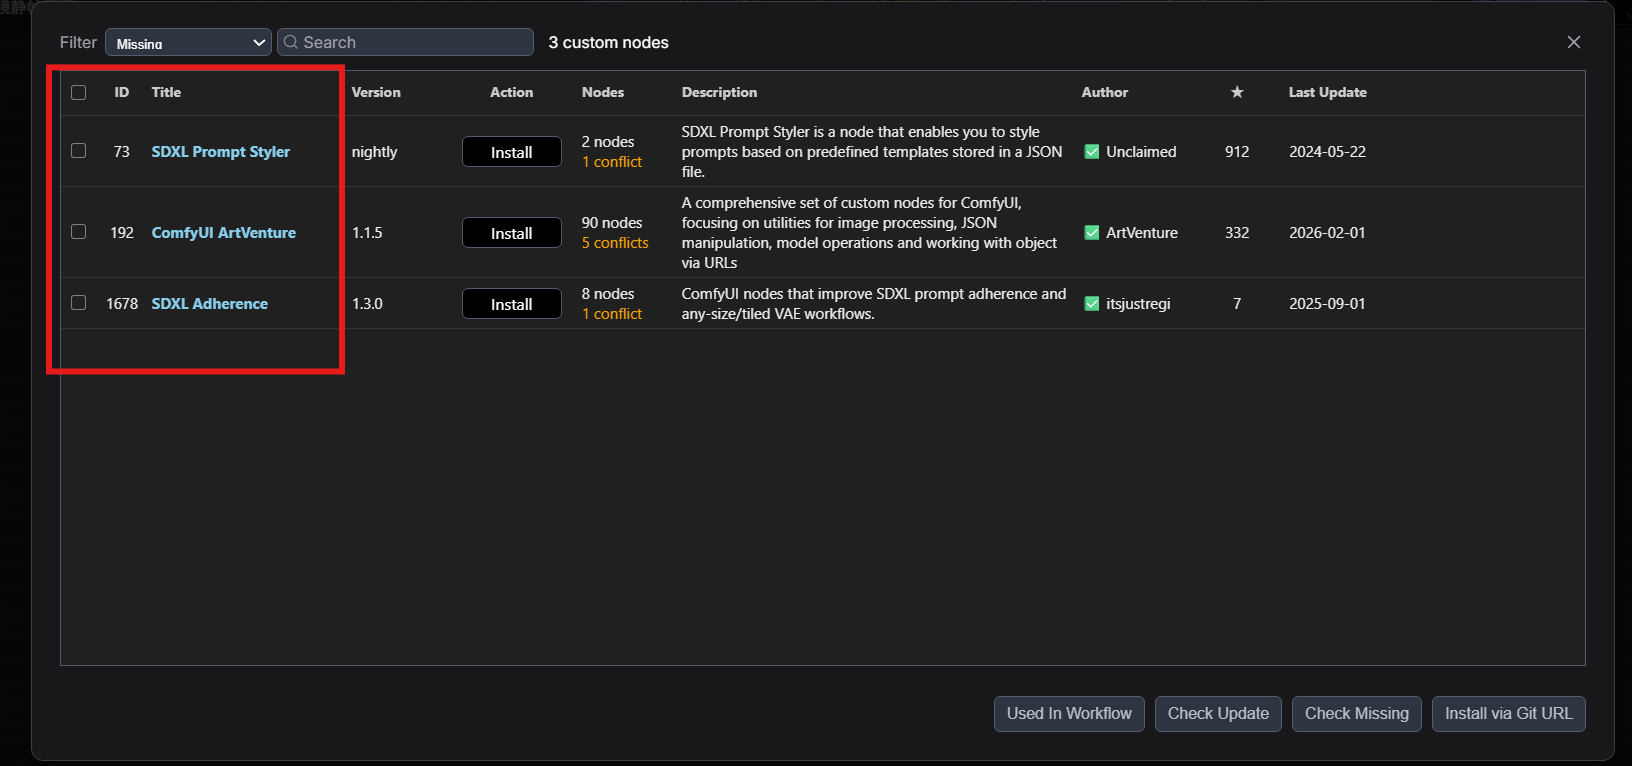This screenshot has height=766, width=1632.
Task: Click the Action column header
Action: tap(512, 92)
